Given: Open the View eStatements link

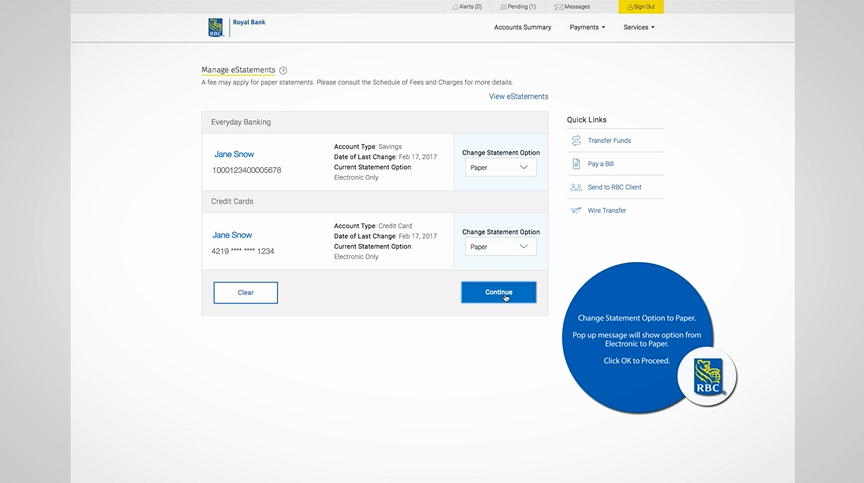Looking at the screenshot, I should [x=518, y=96].
